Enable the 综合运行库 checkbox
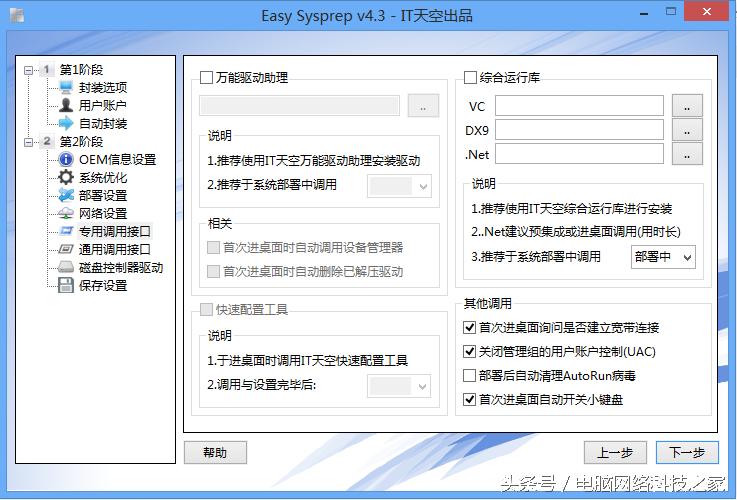The image size is (737, 500). coord(470,78)
